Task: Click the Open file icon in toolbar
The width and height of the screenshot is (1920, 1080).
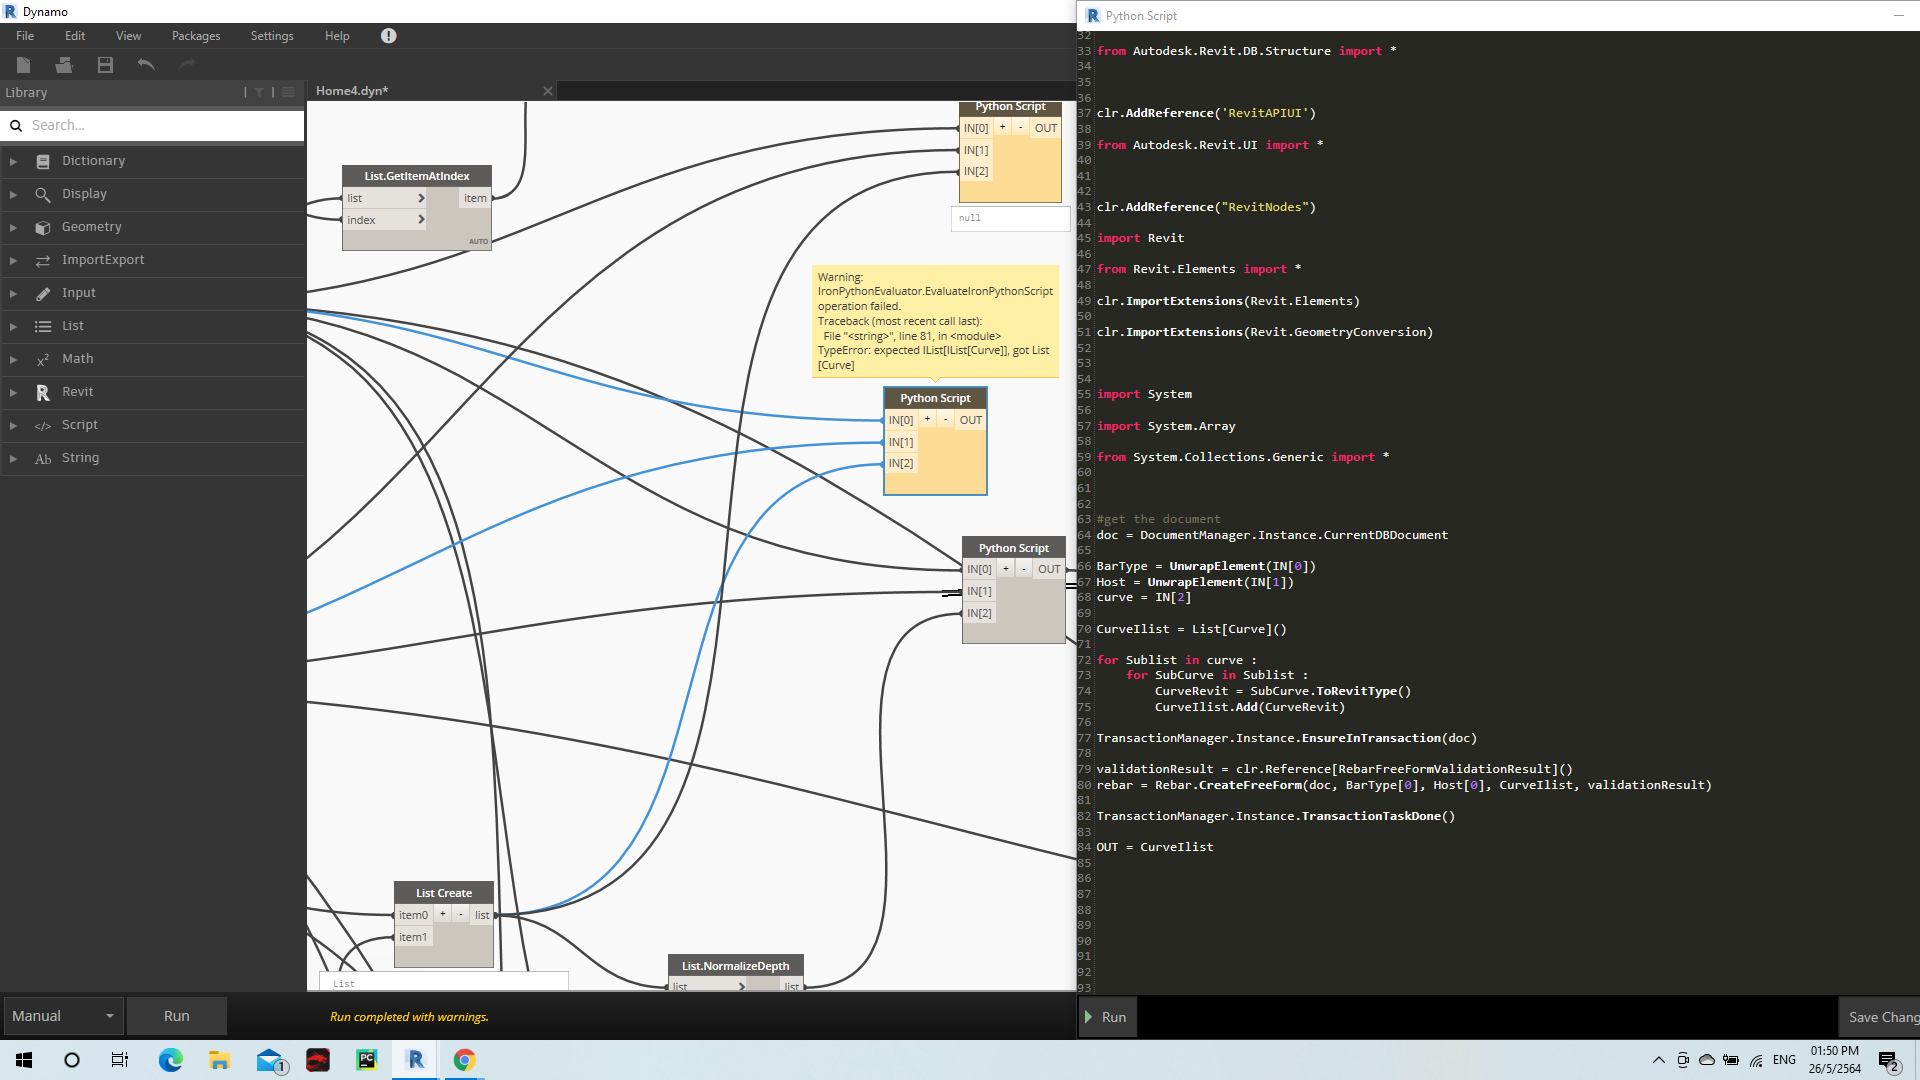Action: pyautogui.click(x=64, y=65)
